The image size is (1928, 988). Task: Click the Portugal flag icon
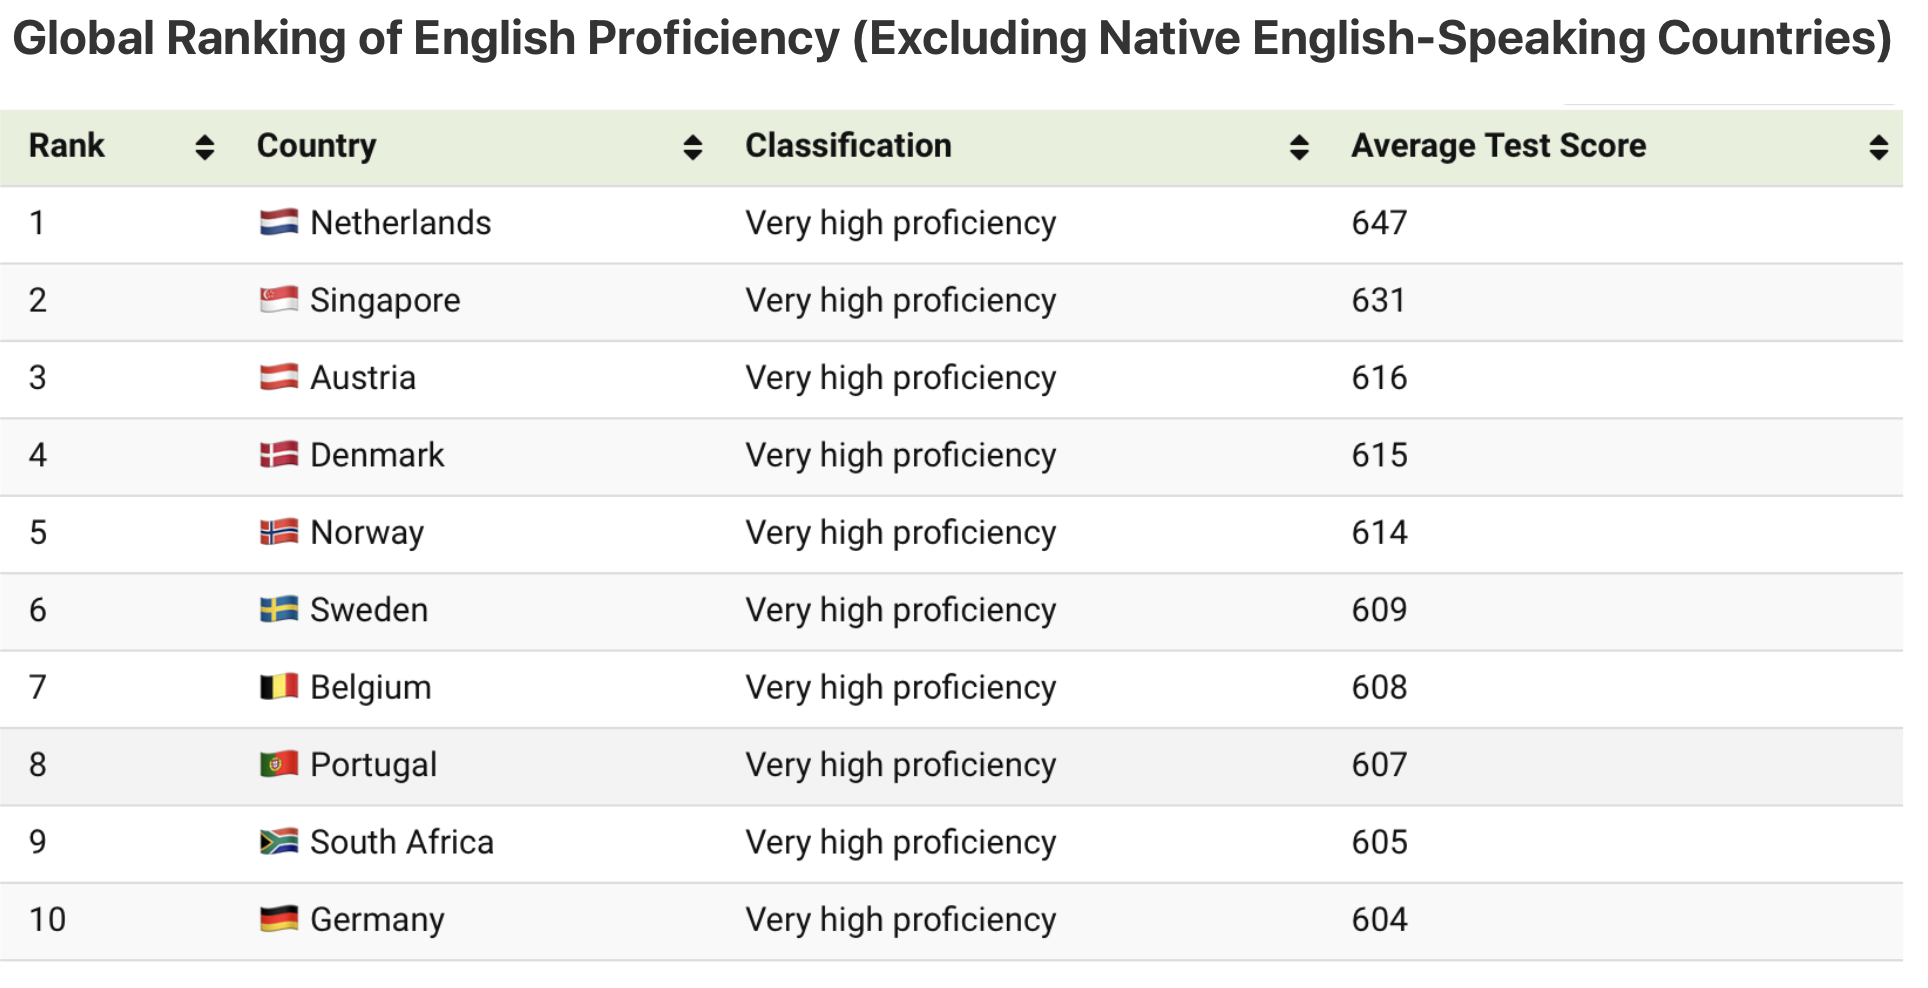point(279,764)
